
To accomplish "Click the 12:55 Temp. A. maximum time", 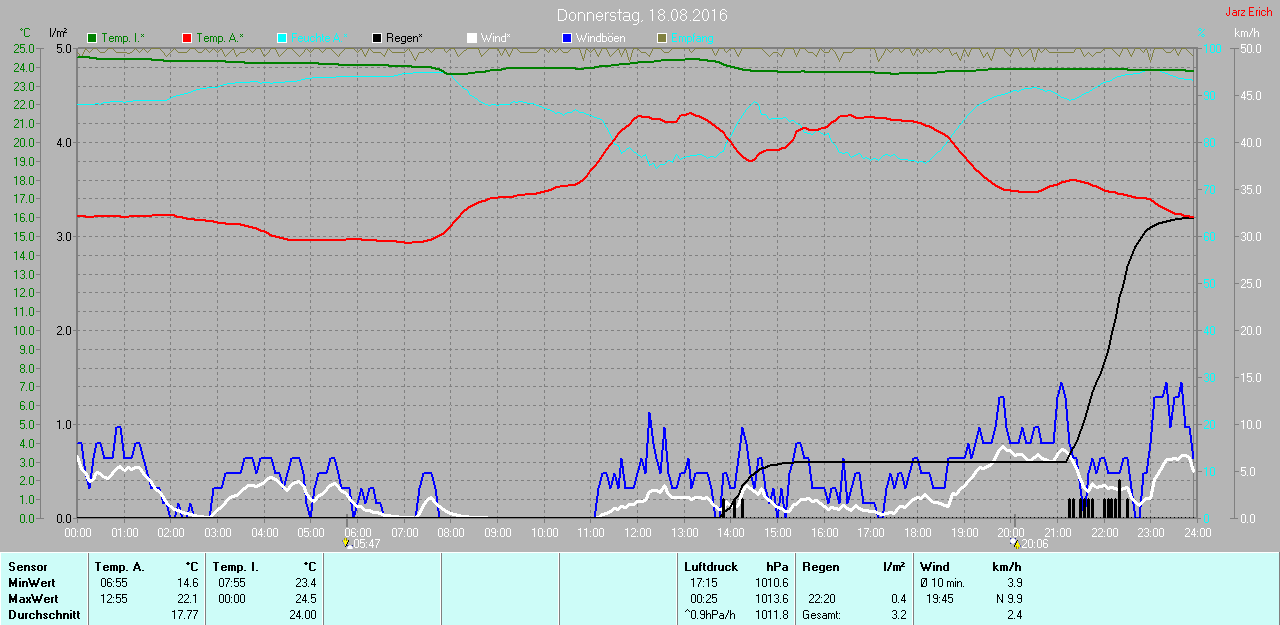I will 114,599.
